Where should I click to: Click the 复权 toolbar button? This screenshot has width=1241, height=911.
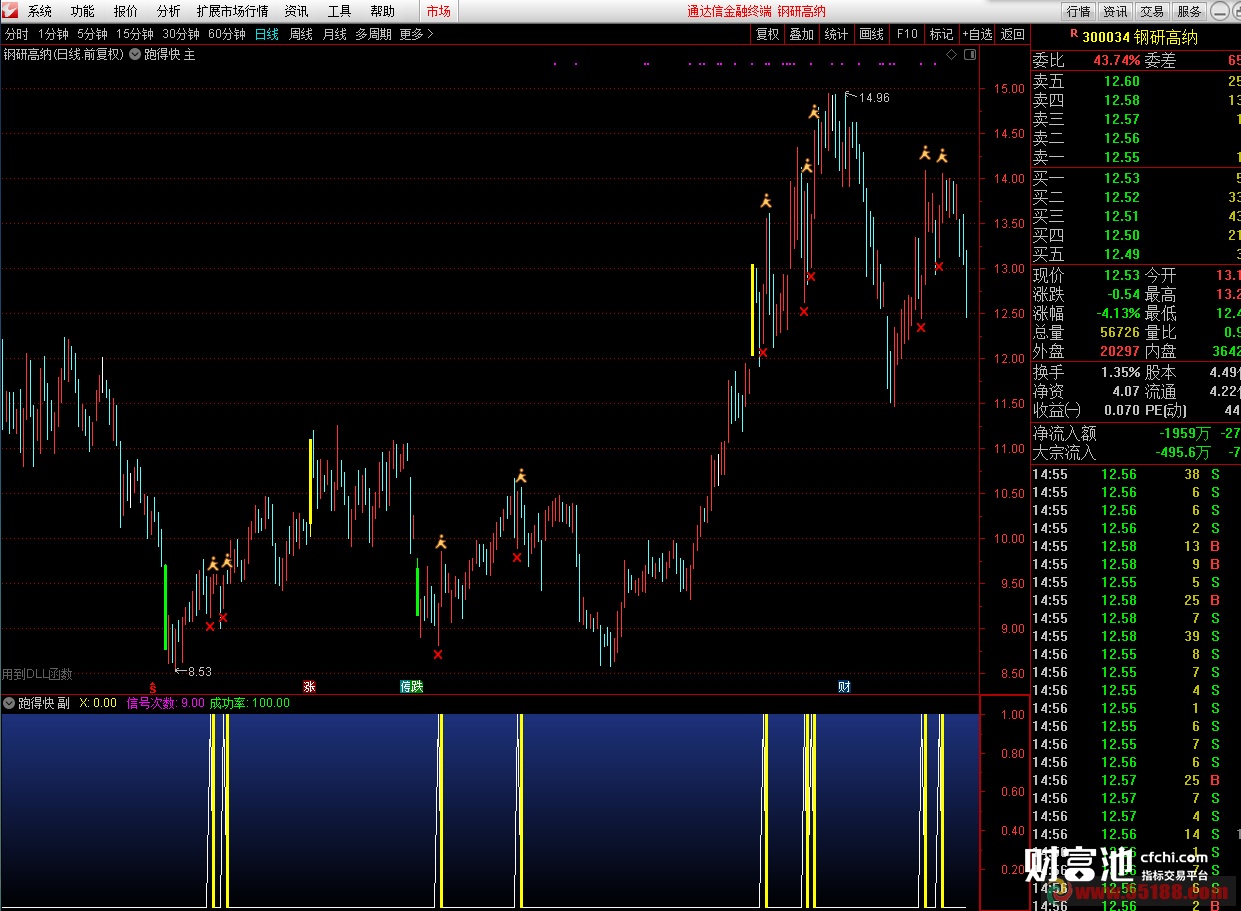click(767, 34)
